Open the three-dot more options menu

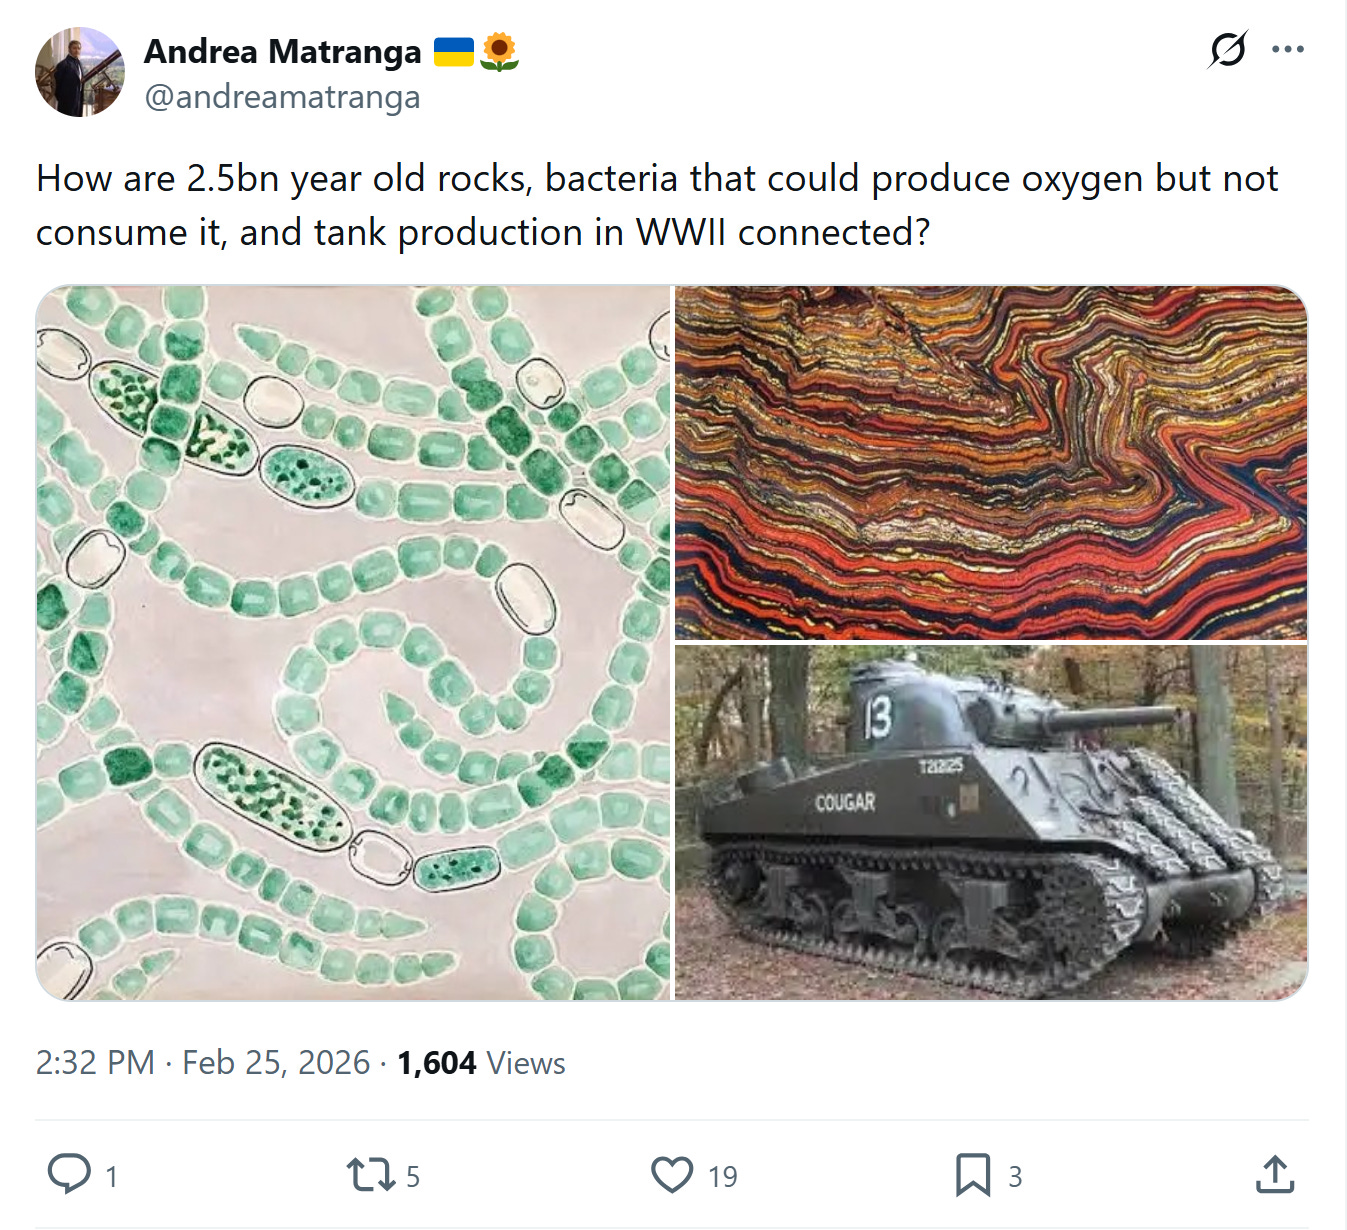(1287, 49)
